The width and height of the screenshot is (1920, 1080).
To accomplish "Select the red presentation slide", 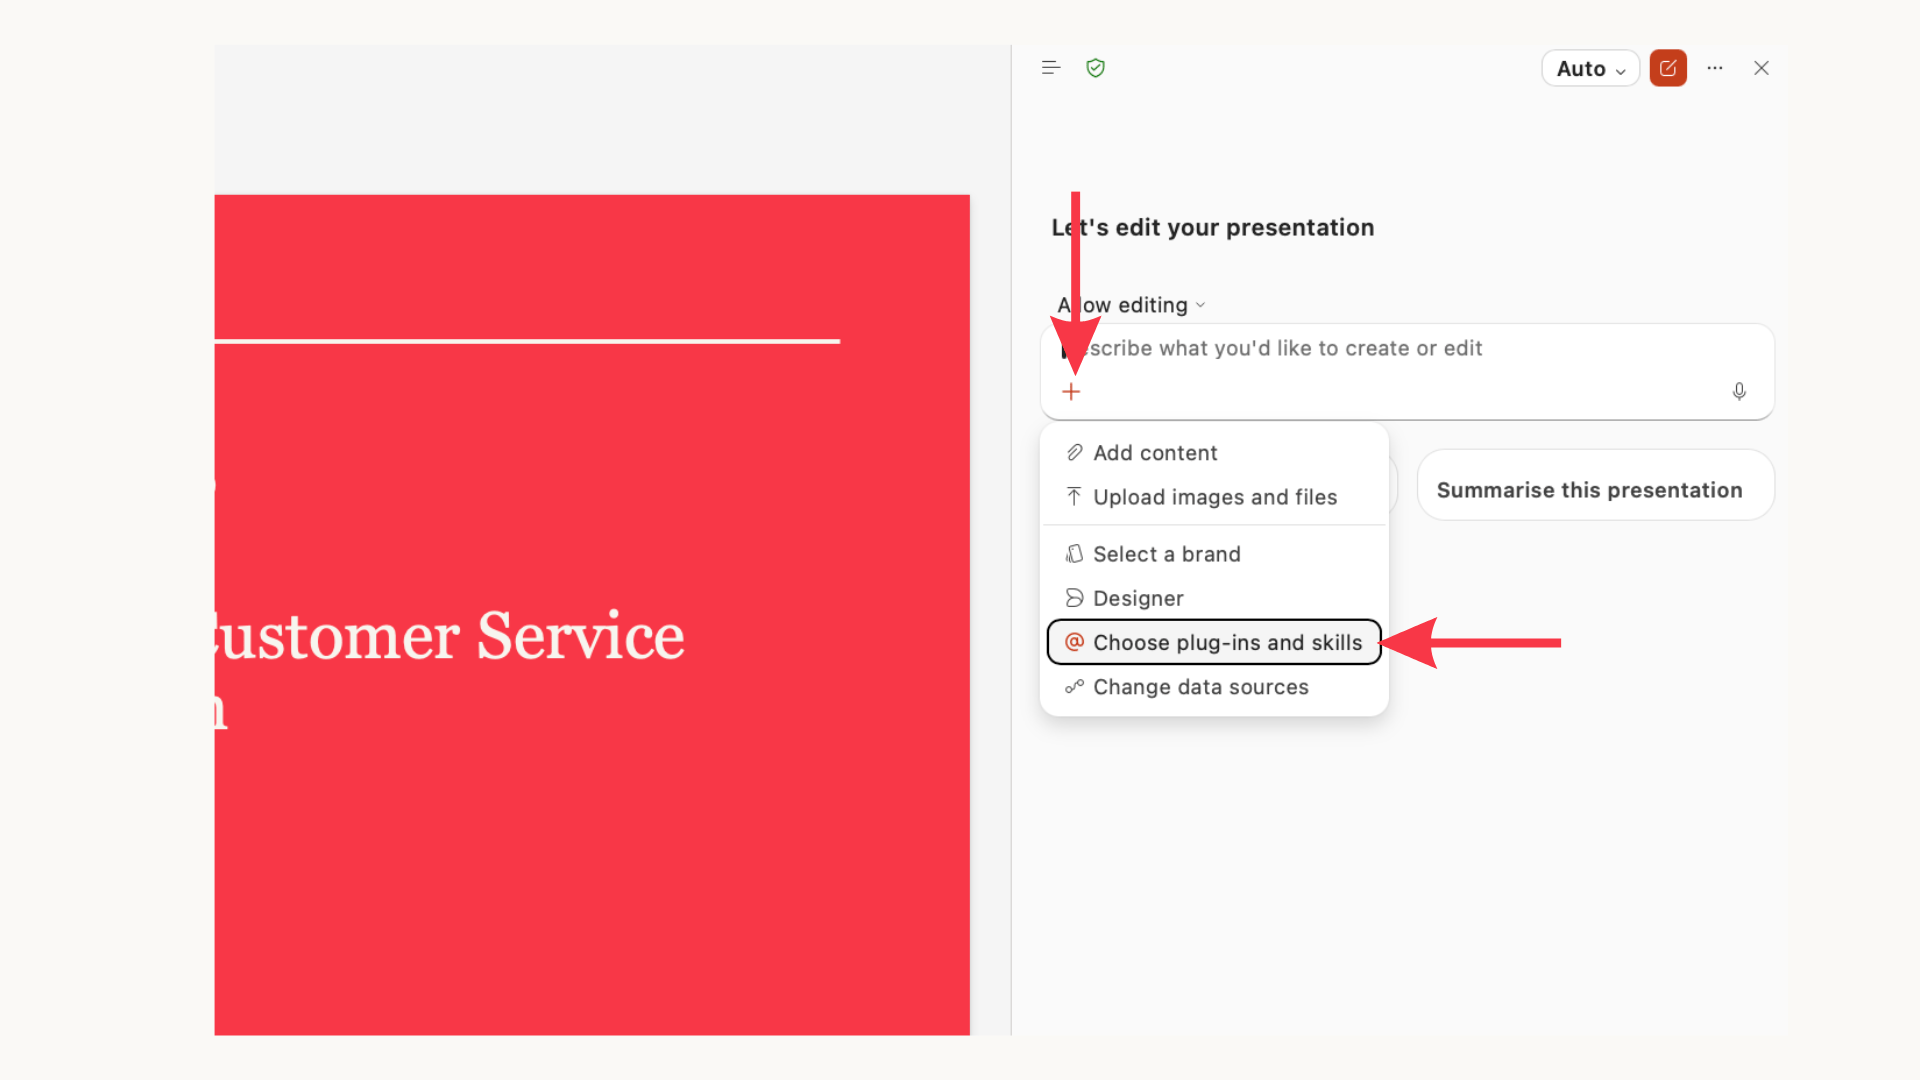I will pos(592,615).
